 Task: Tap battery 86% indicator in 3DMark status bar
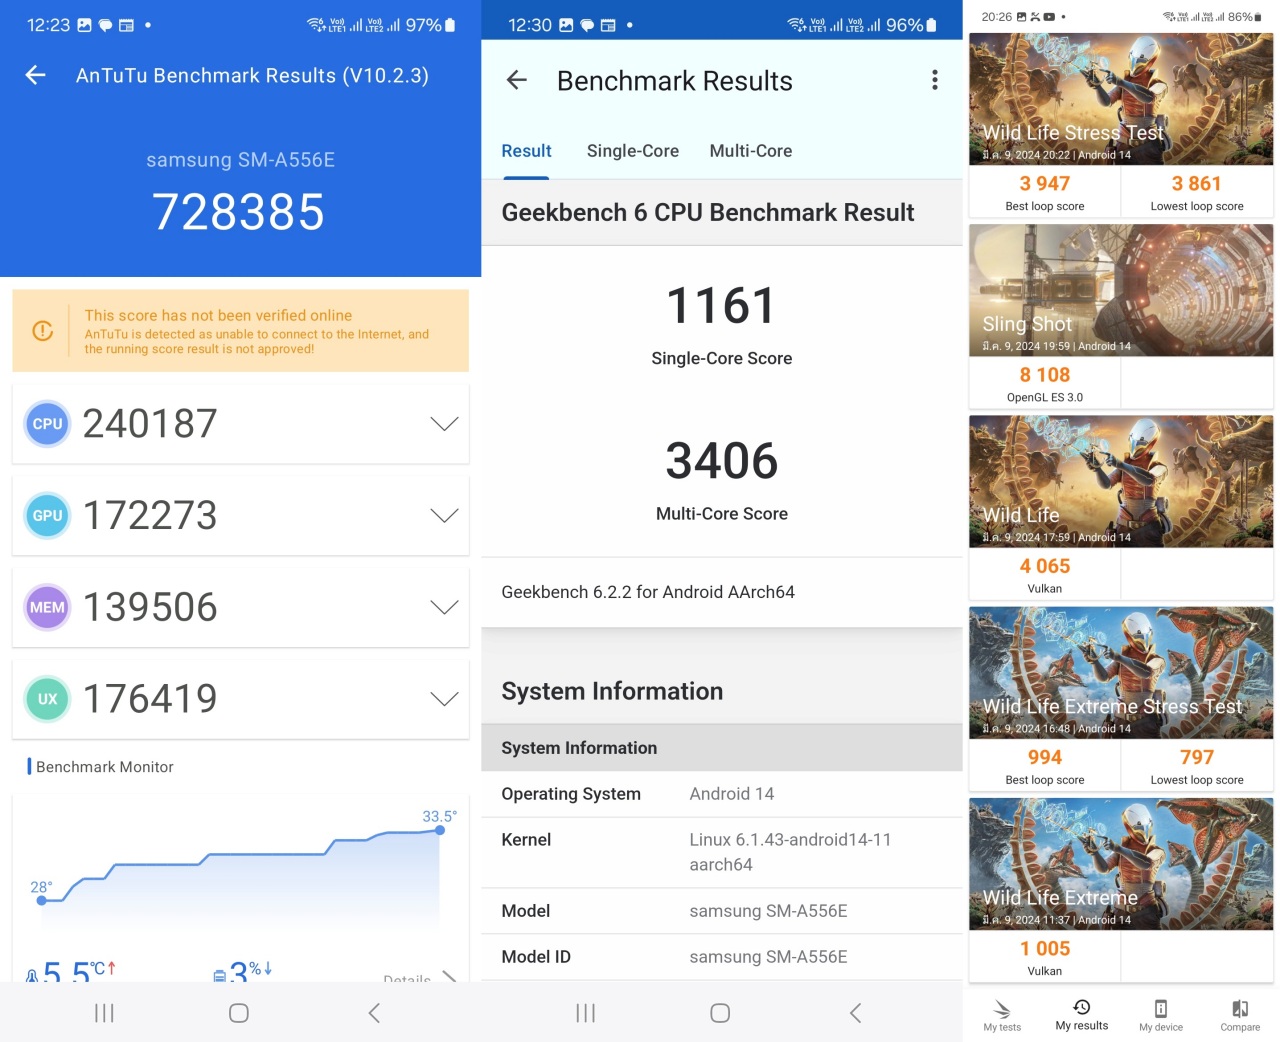pyautogui.click(x=1245, y=17)
